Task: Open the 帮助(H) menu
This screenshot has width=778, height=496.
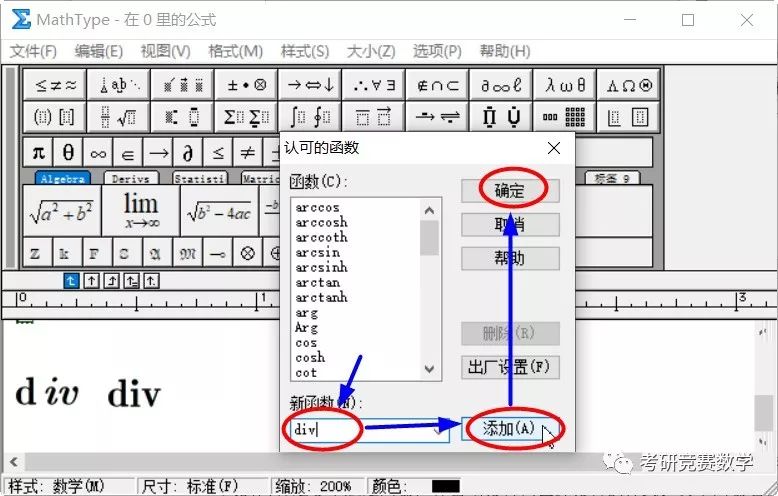Action: pos(505,51)
